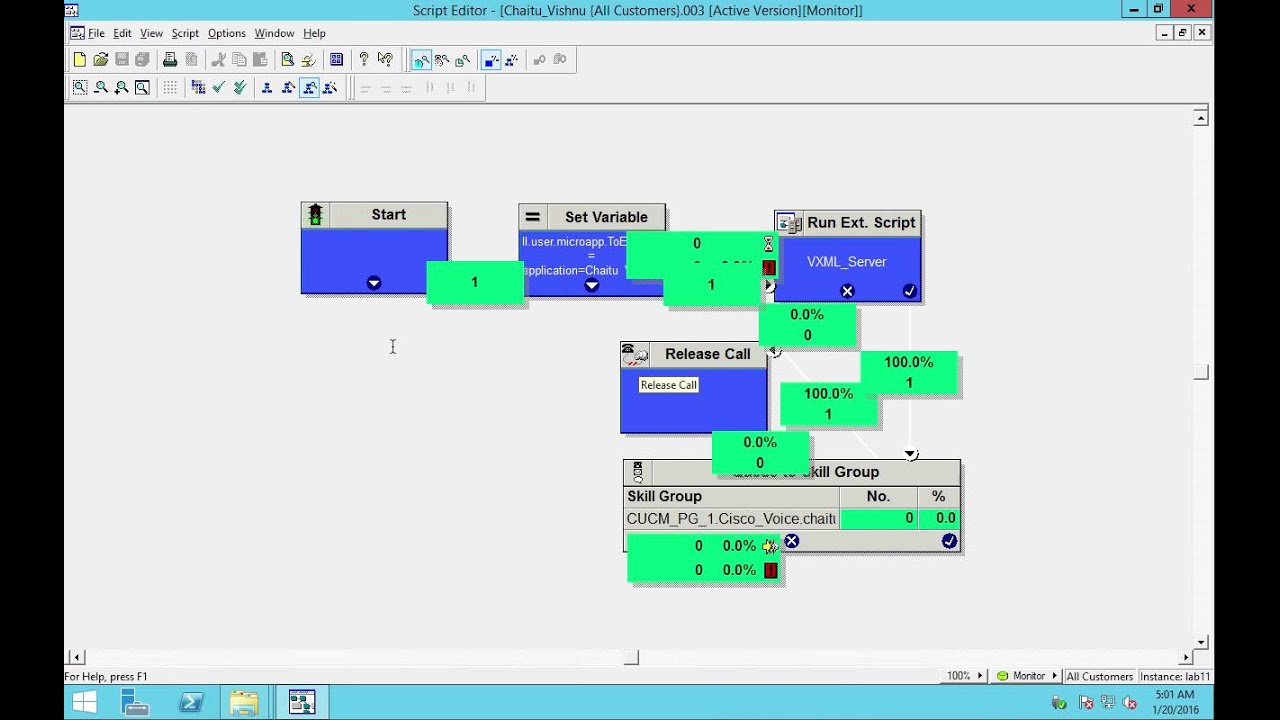Click the checkmark terminal on Skill Group node

(949, 541)
